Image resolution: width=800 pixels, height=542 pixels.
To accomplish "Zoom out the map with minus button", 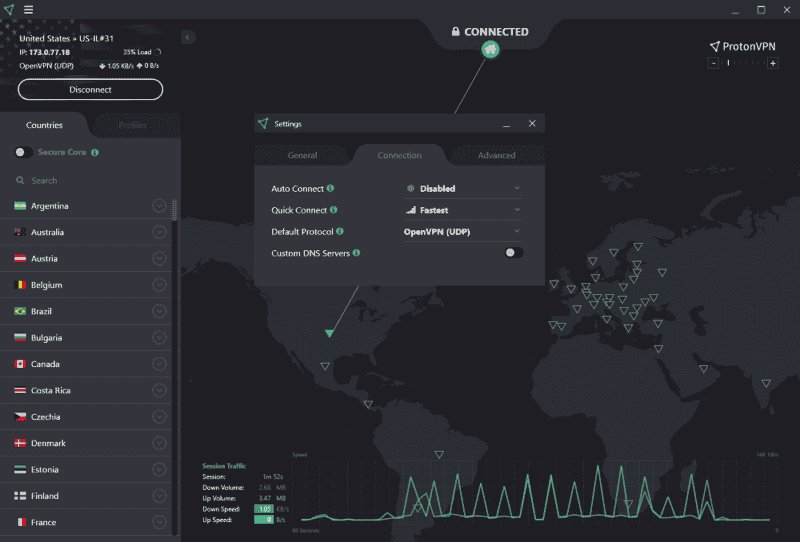I will [713, 63].
